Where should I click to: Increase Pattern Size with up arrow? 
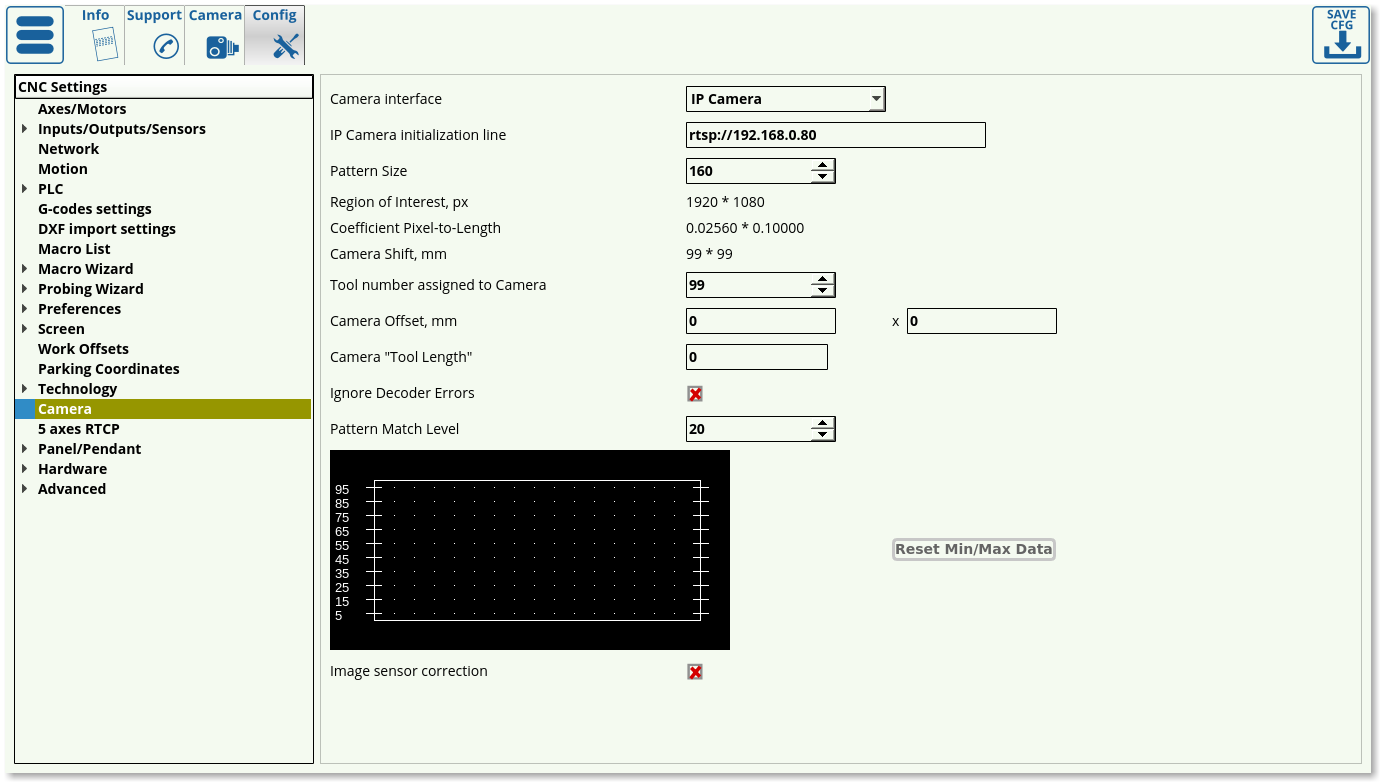point(822,165)
